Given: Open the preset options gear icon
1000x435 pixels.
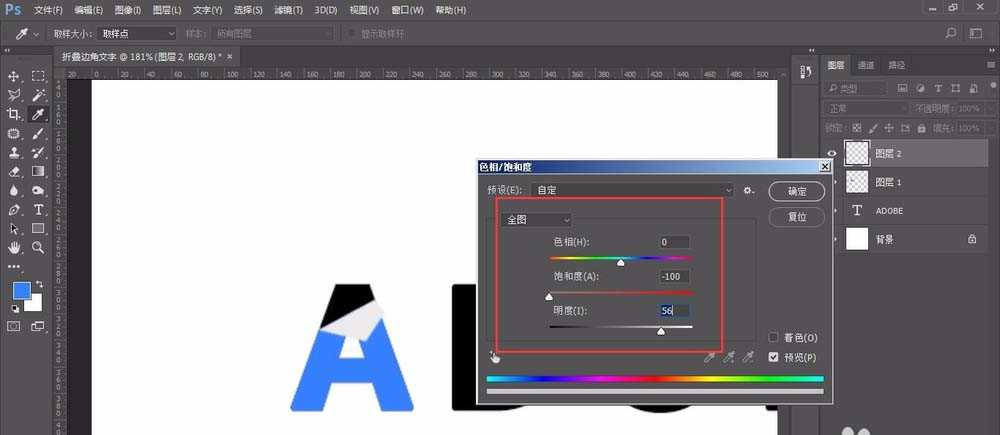Looking at the screenshot, I should point(748,190).
